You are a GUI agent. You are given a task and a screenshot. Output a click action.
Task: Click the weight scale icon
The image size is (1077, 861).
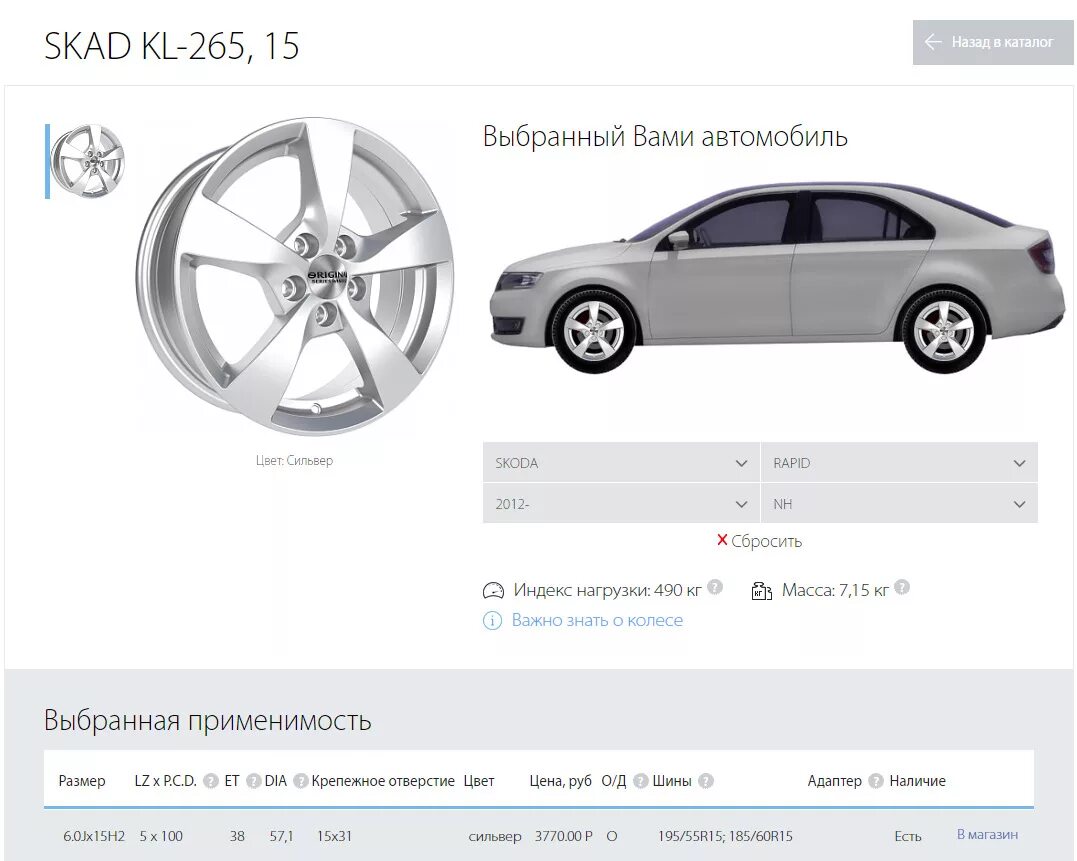pyautogui.click(x=761, y=590)
